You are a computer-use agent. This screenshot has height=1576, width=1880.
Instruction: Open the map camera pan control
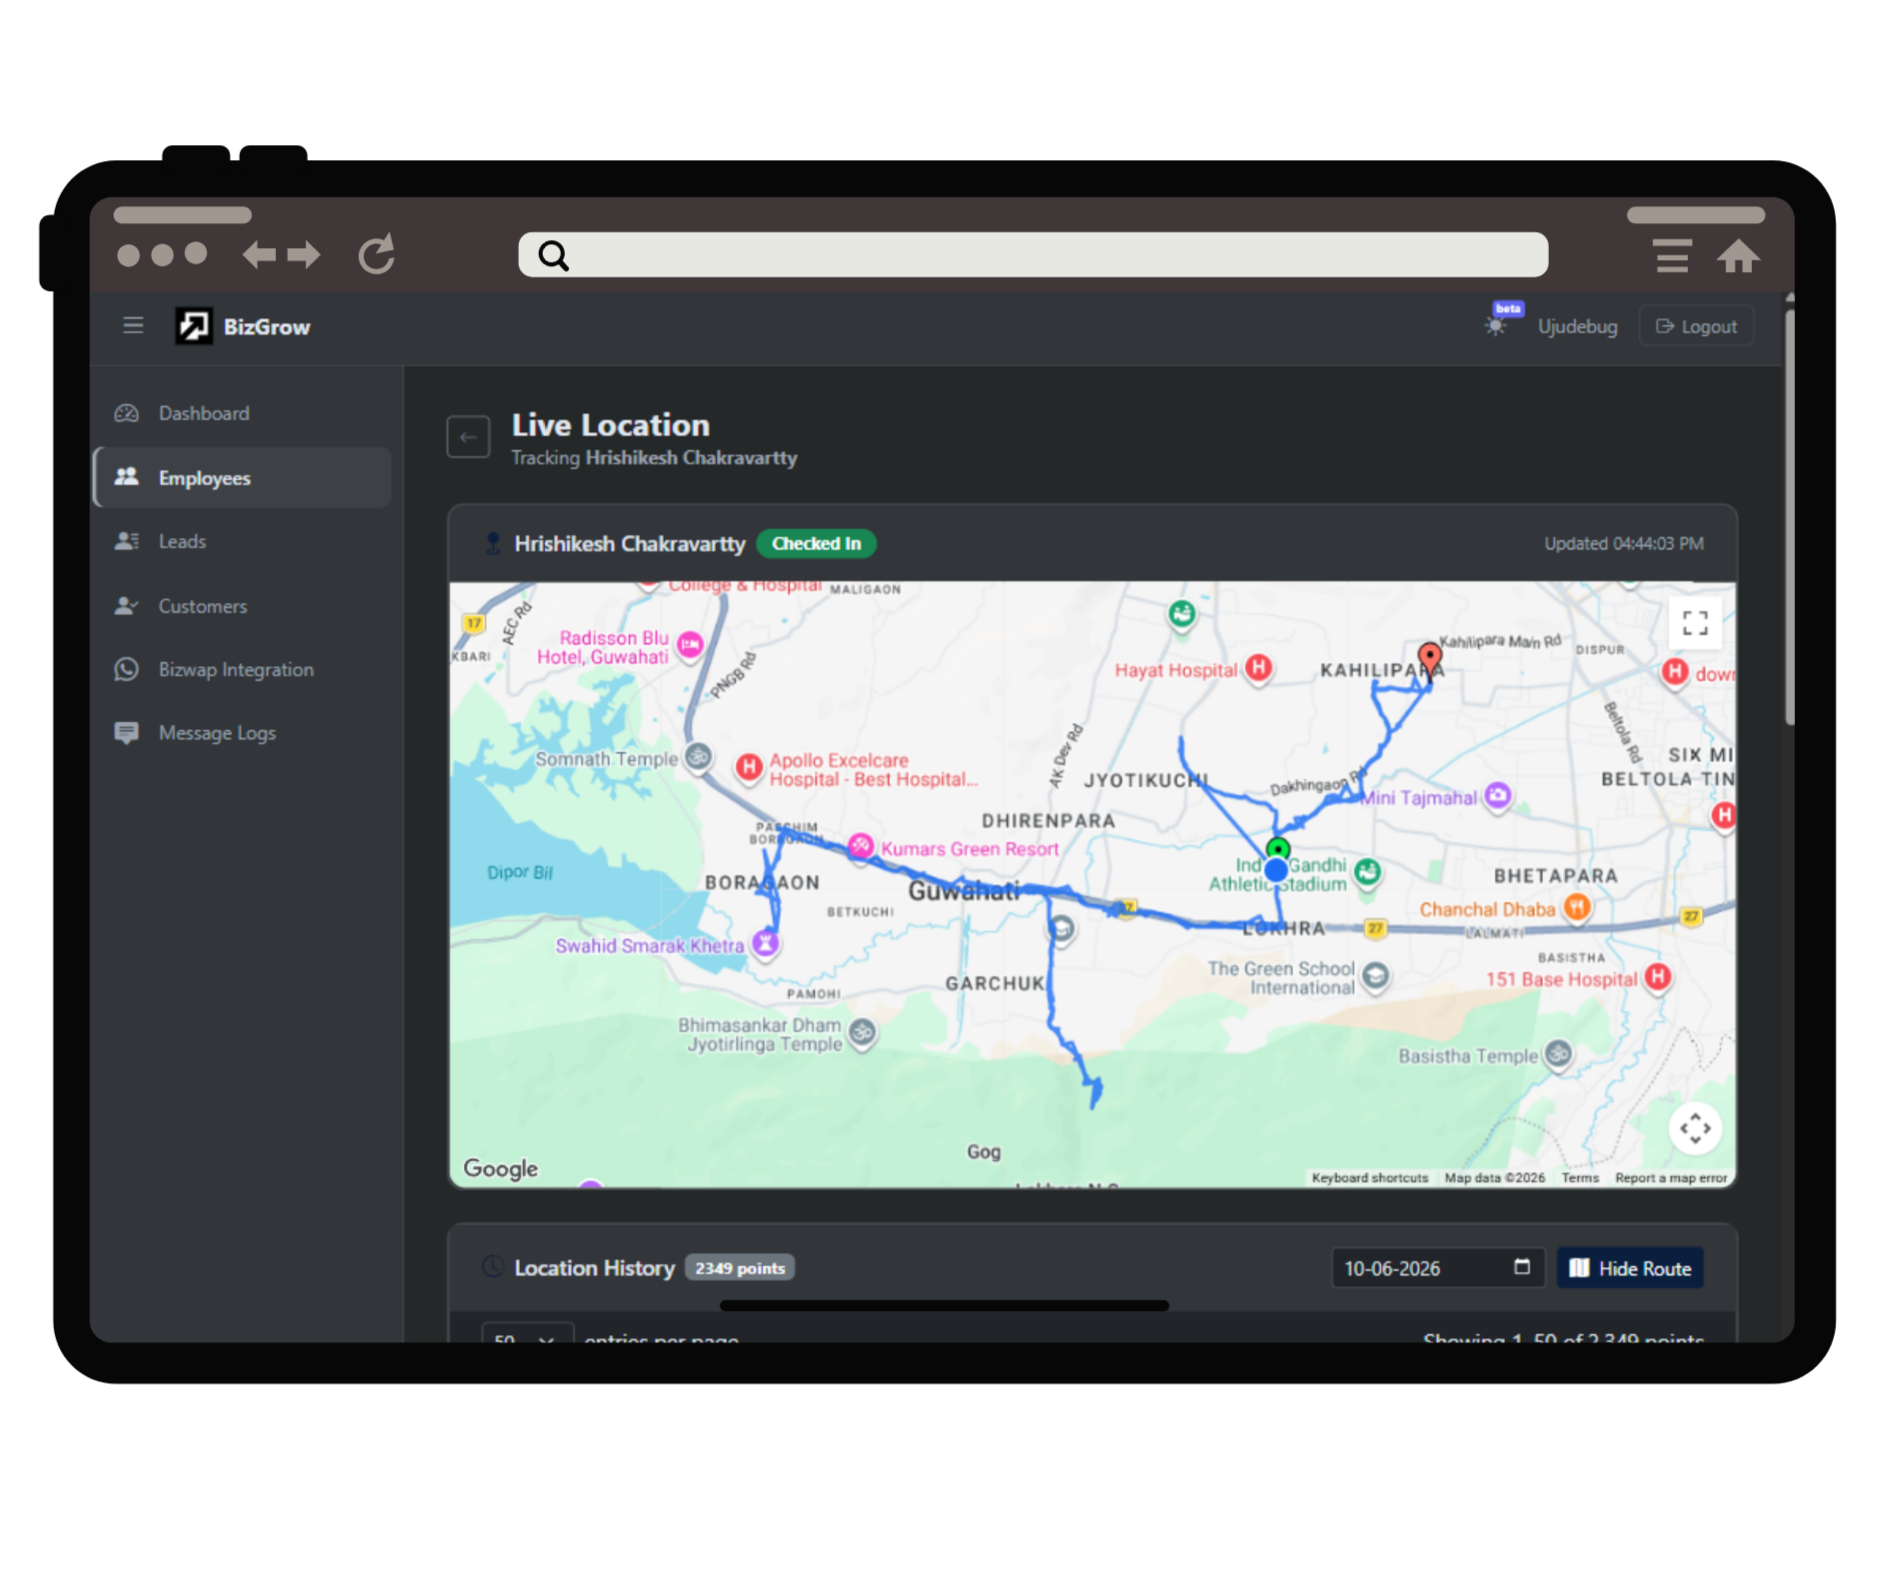1694,1128
